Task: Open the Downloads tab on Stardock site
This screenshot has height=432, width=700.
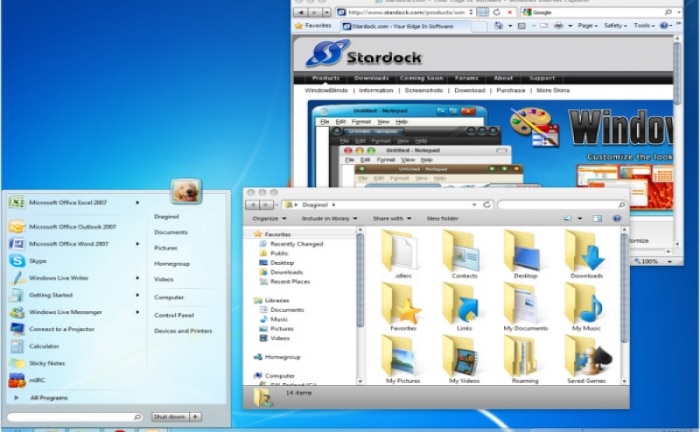Action: click(x=371, y=78)
